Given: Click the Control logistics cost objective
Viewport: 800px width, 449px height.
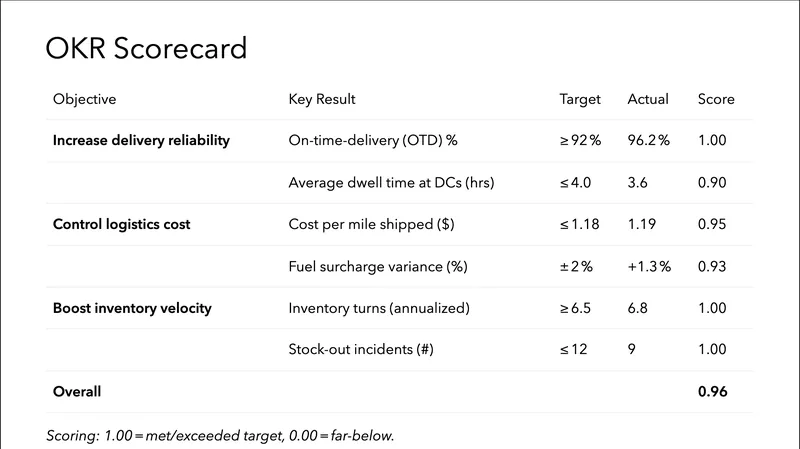Looking at the screenshot, I should [x=121, y=224].
